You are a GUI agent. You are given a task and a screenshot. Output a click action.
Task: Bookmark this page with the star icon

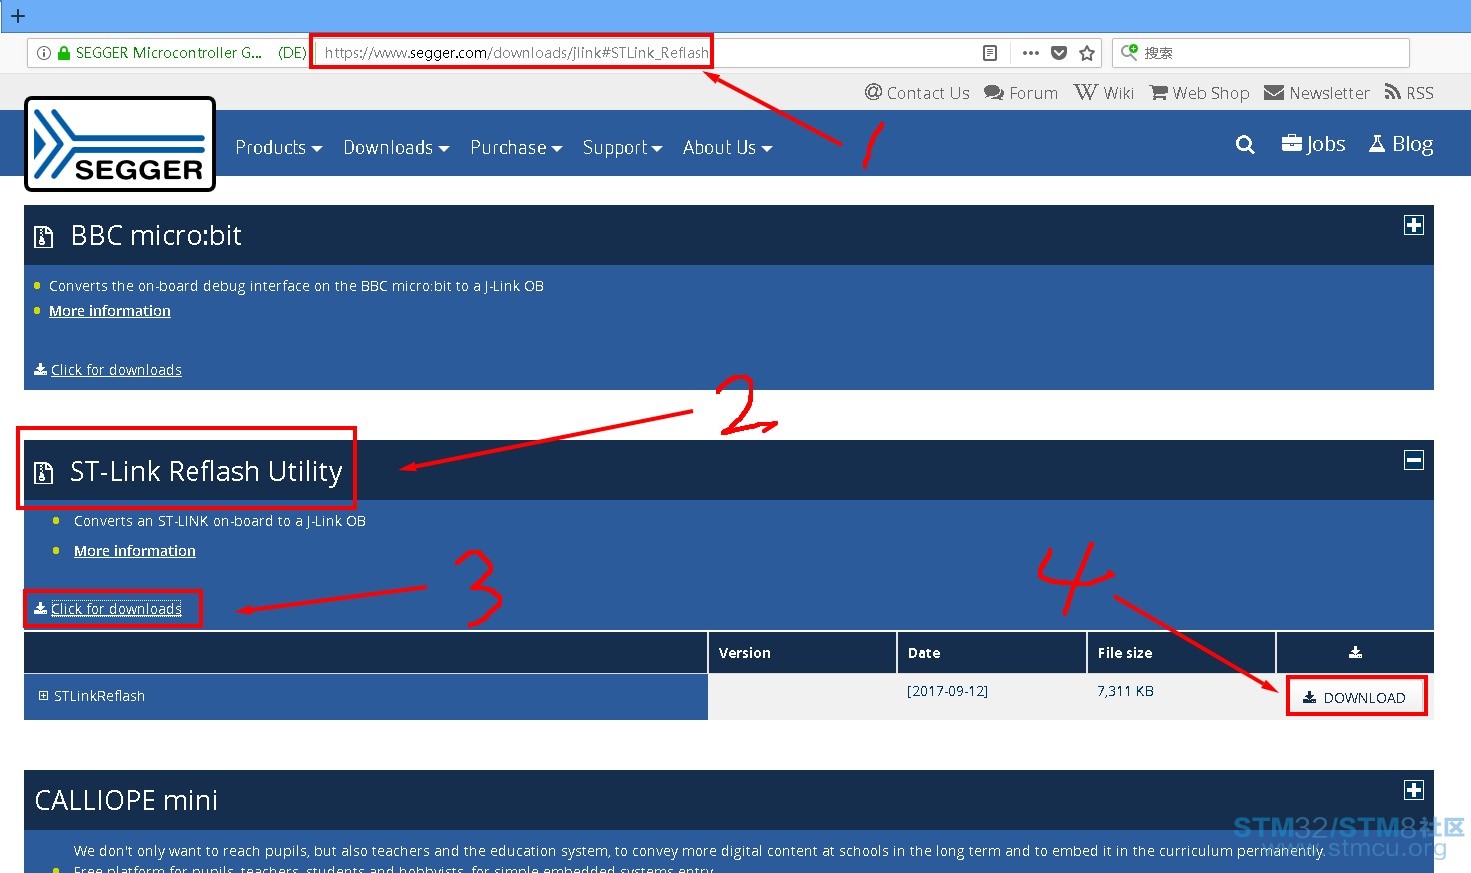click(1087, 53)
